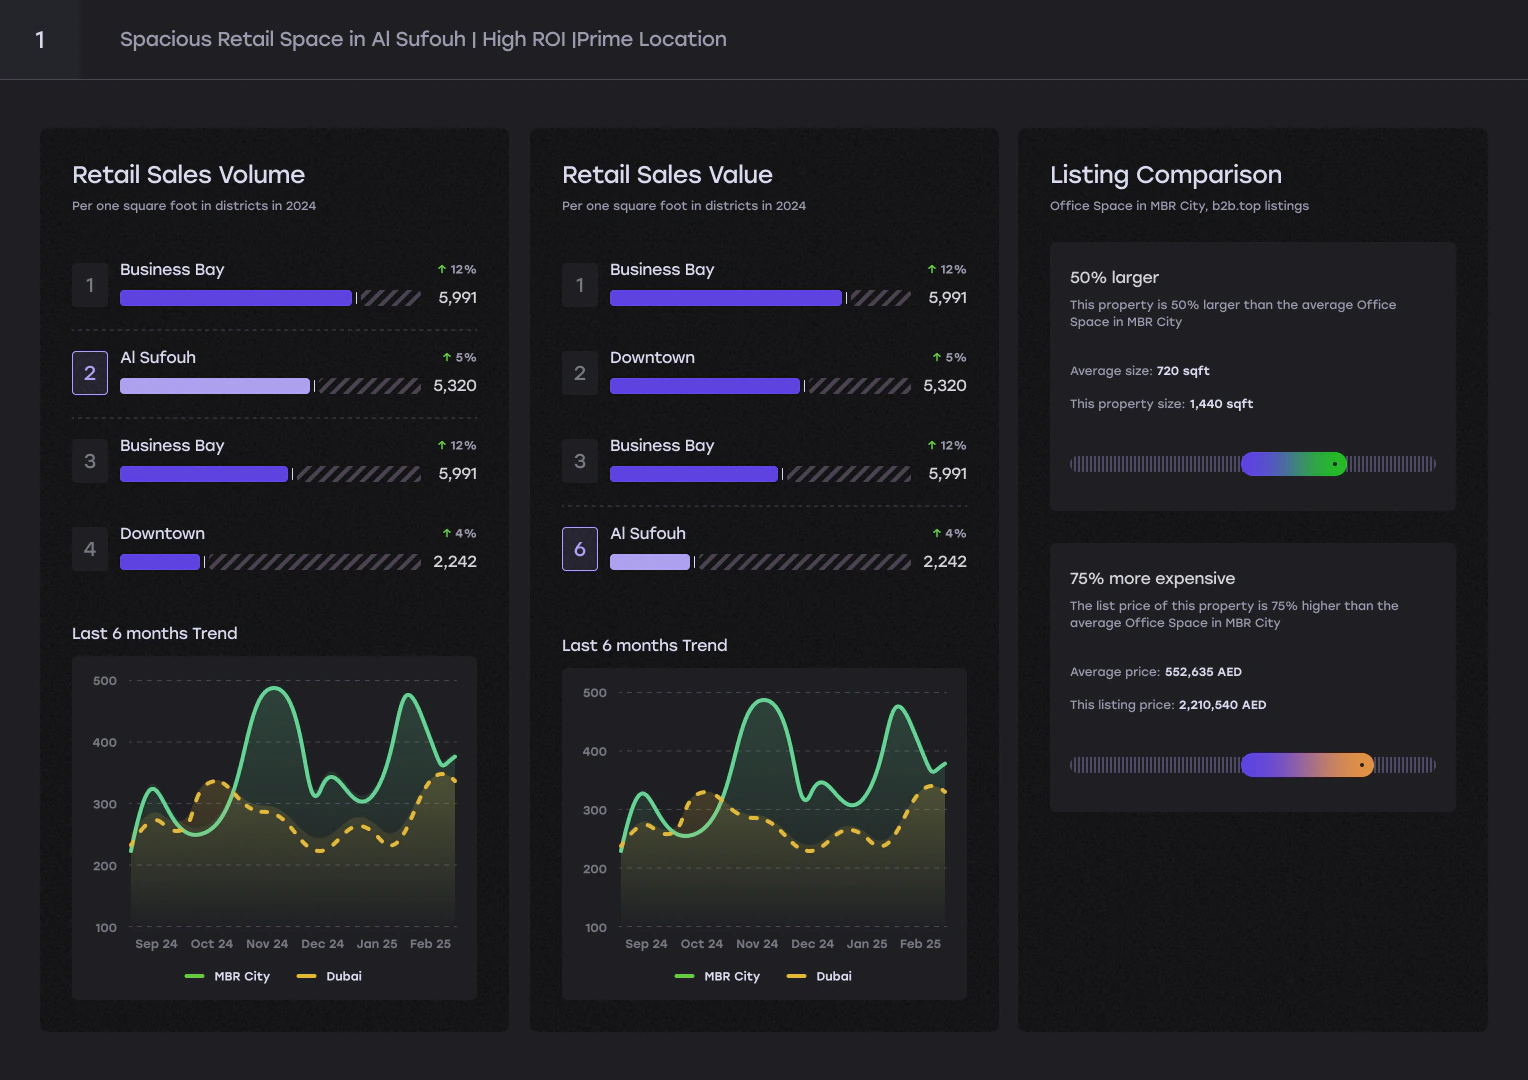Click the Sales Value 'Last 6 months Trend' label
This screenshot has width=1528, height=1080.
(x=645, y=645)
